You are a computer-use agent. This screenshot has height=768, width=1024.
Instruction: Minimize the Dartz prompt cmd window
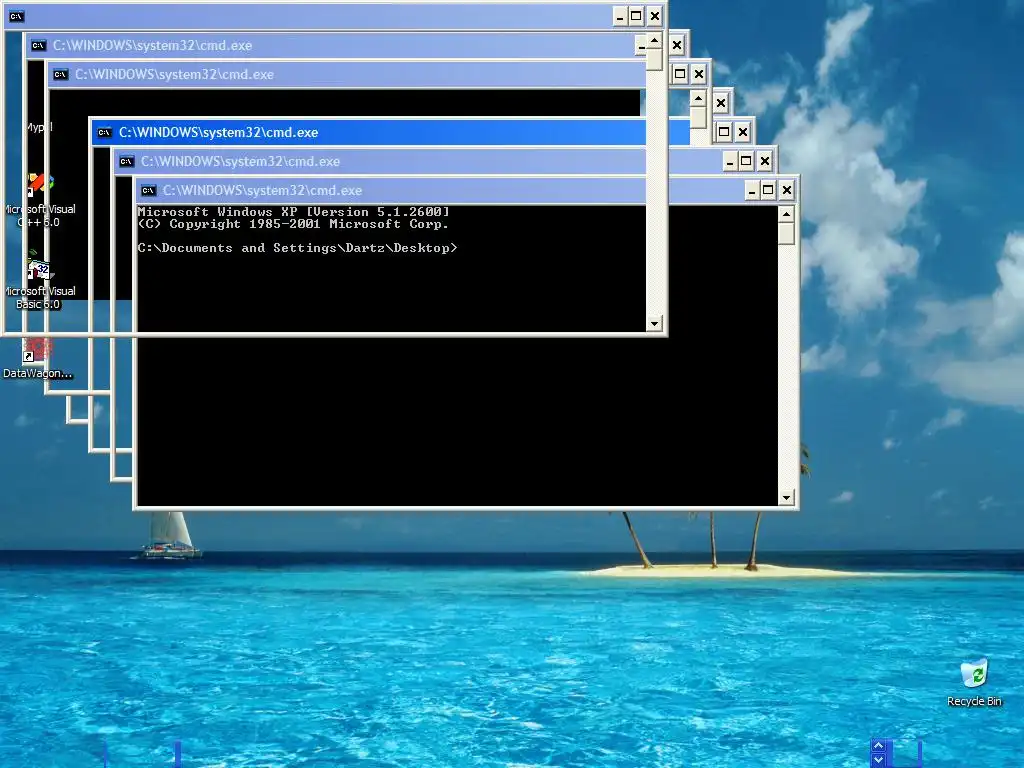click(752, 191)
